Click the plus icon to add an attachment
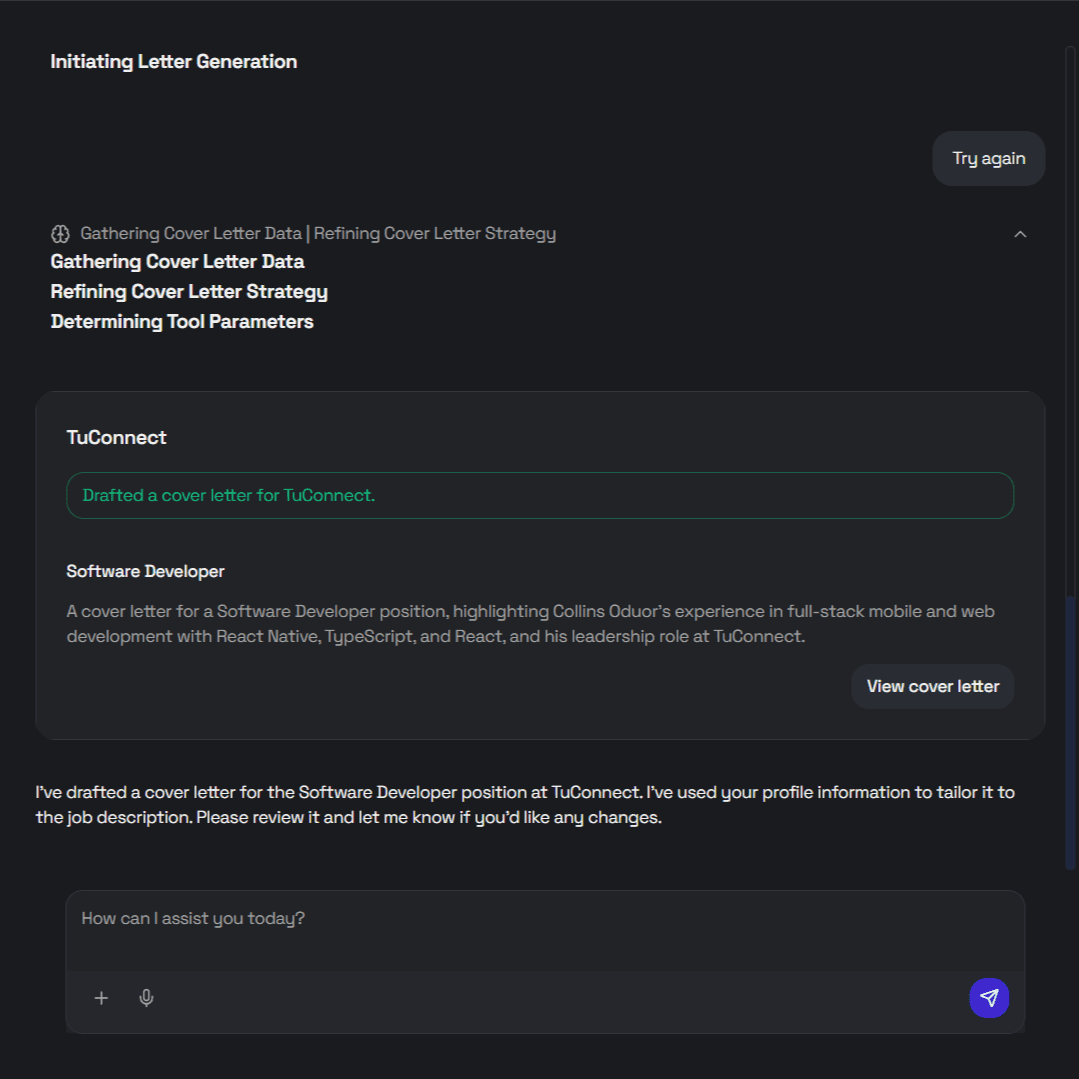1079x1079 pixels. pyautogui.click(x=101, y=998)
